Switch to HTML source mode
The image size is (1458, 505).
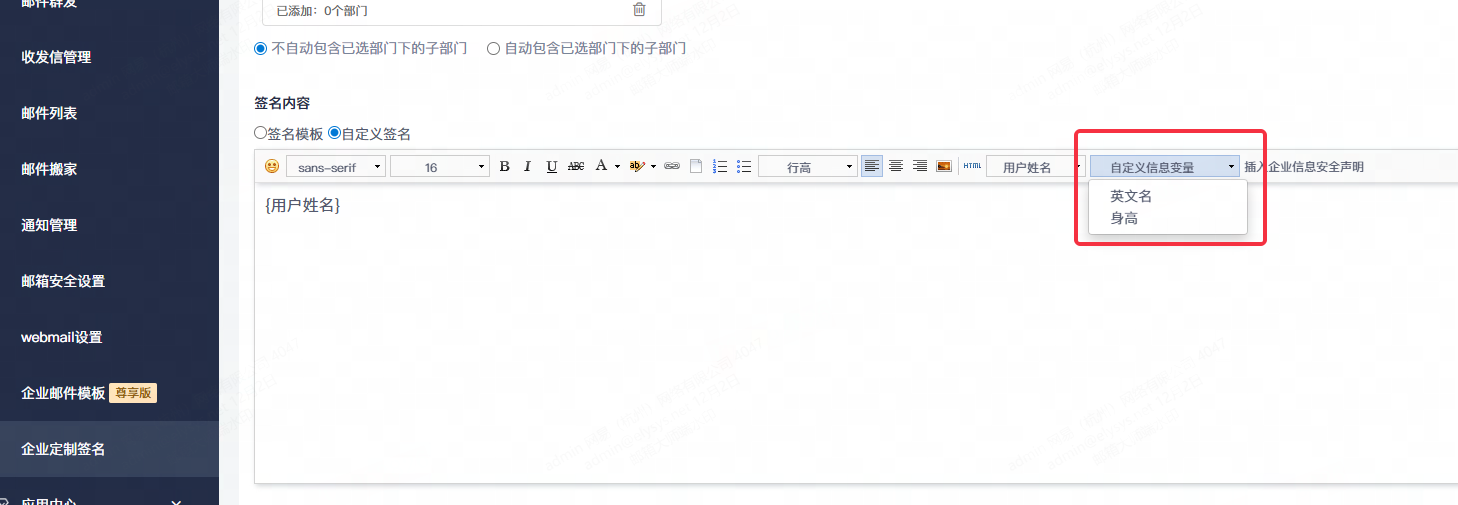coord(972,166)
